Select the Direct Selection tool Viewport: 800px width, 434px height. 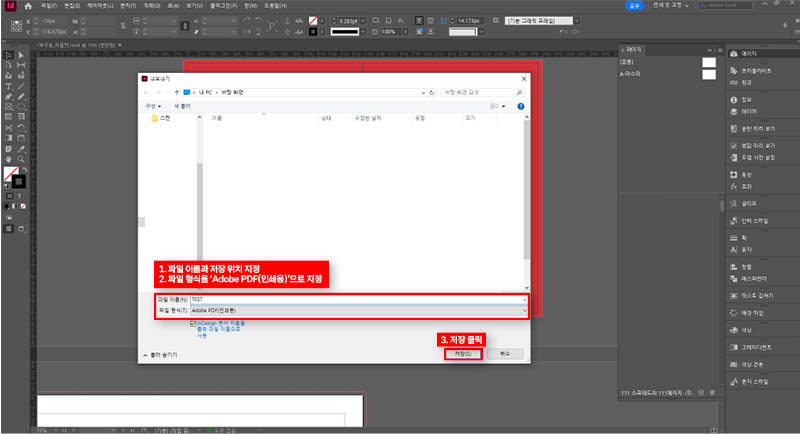[21, 55]
